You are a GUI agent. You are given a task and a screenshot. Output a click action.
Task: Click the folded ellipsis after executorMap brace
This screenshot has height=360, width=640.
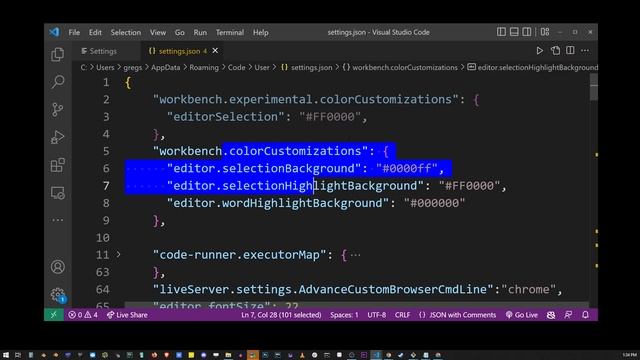[x=356, y=255]
